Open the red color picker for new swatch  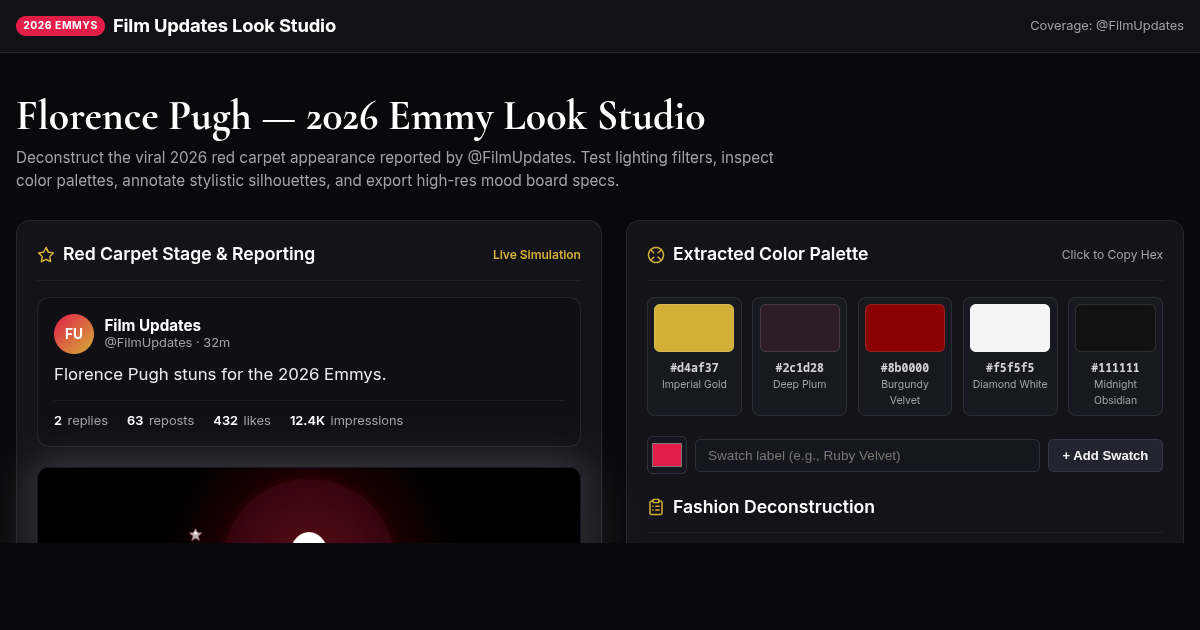point(667,455)
